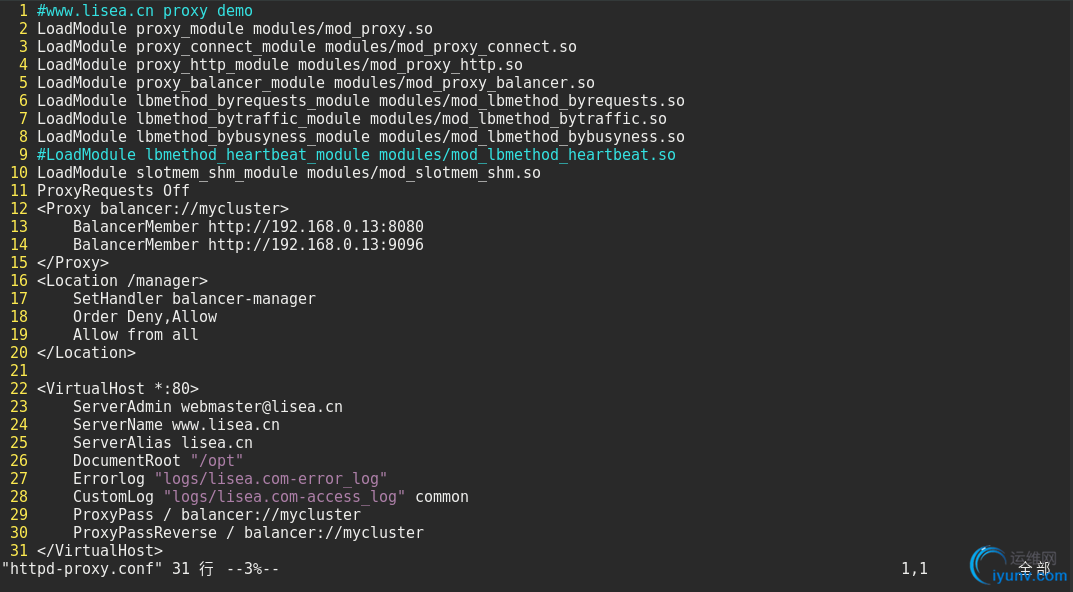The image size is (1073, 592).
Task: Place cursor on the commented heartbeat LoadModule line
Action: 357,155
